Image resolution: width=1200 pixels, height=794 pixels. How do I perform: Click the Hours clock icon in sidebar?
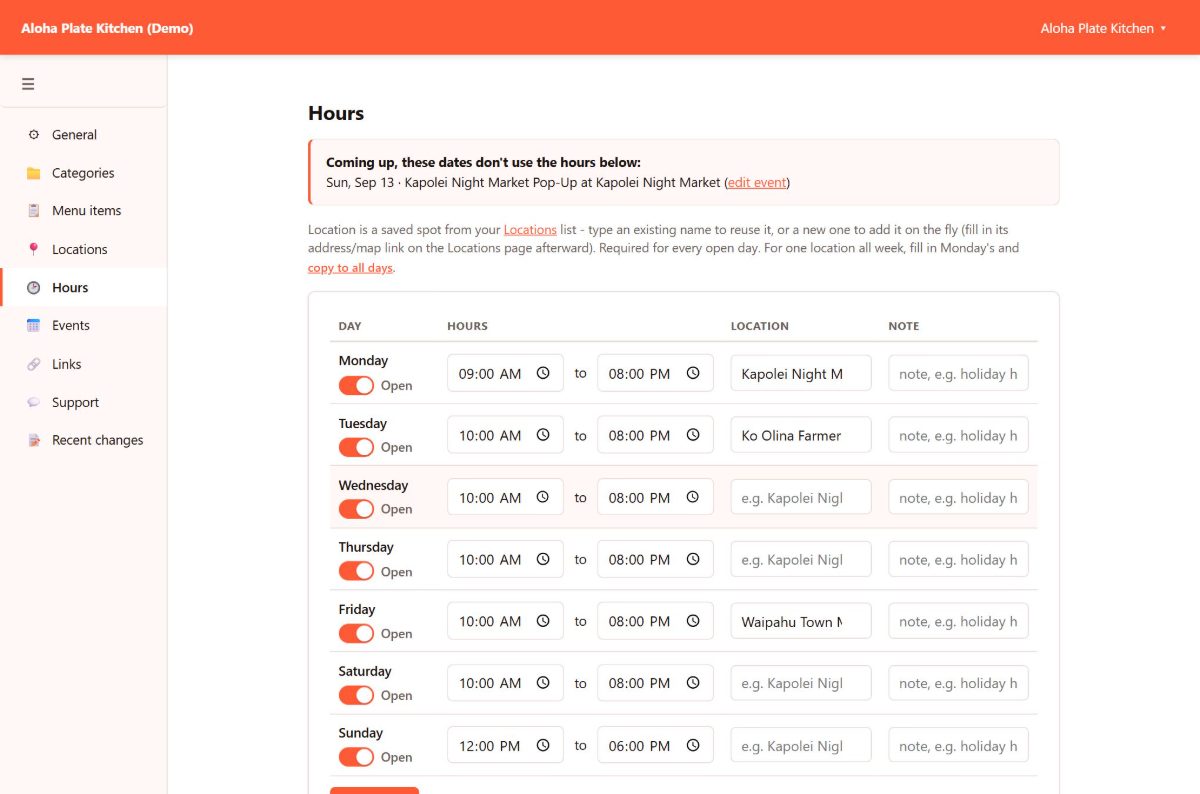pyautogui.click(x=34, y=288)
